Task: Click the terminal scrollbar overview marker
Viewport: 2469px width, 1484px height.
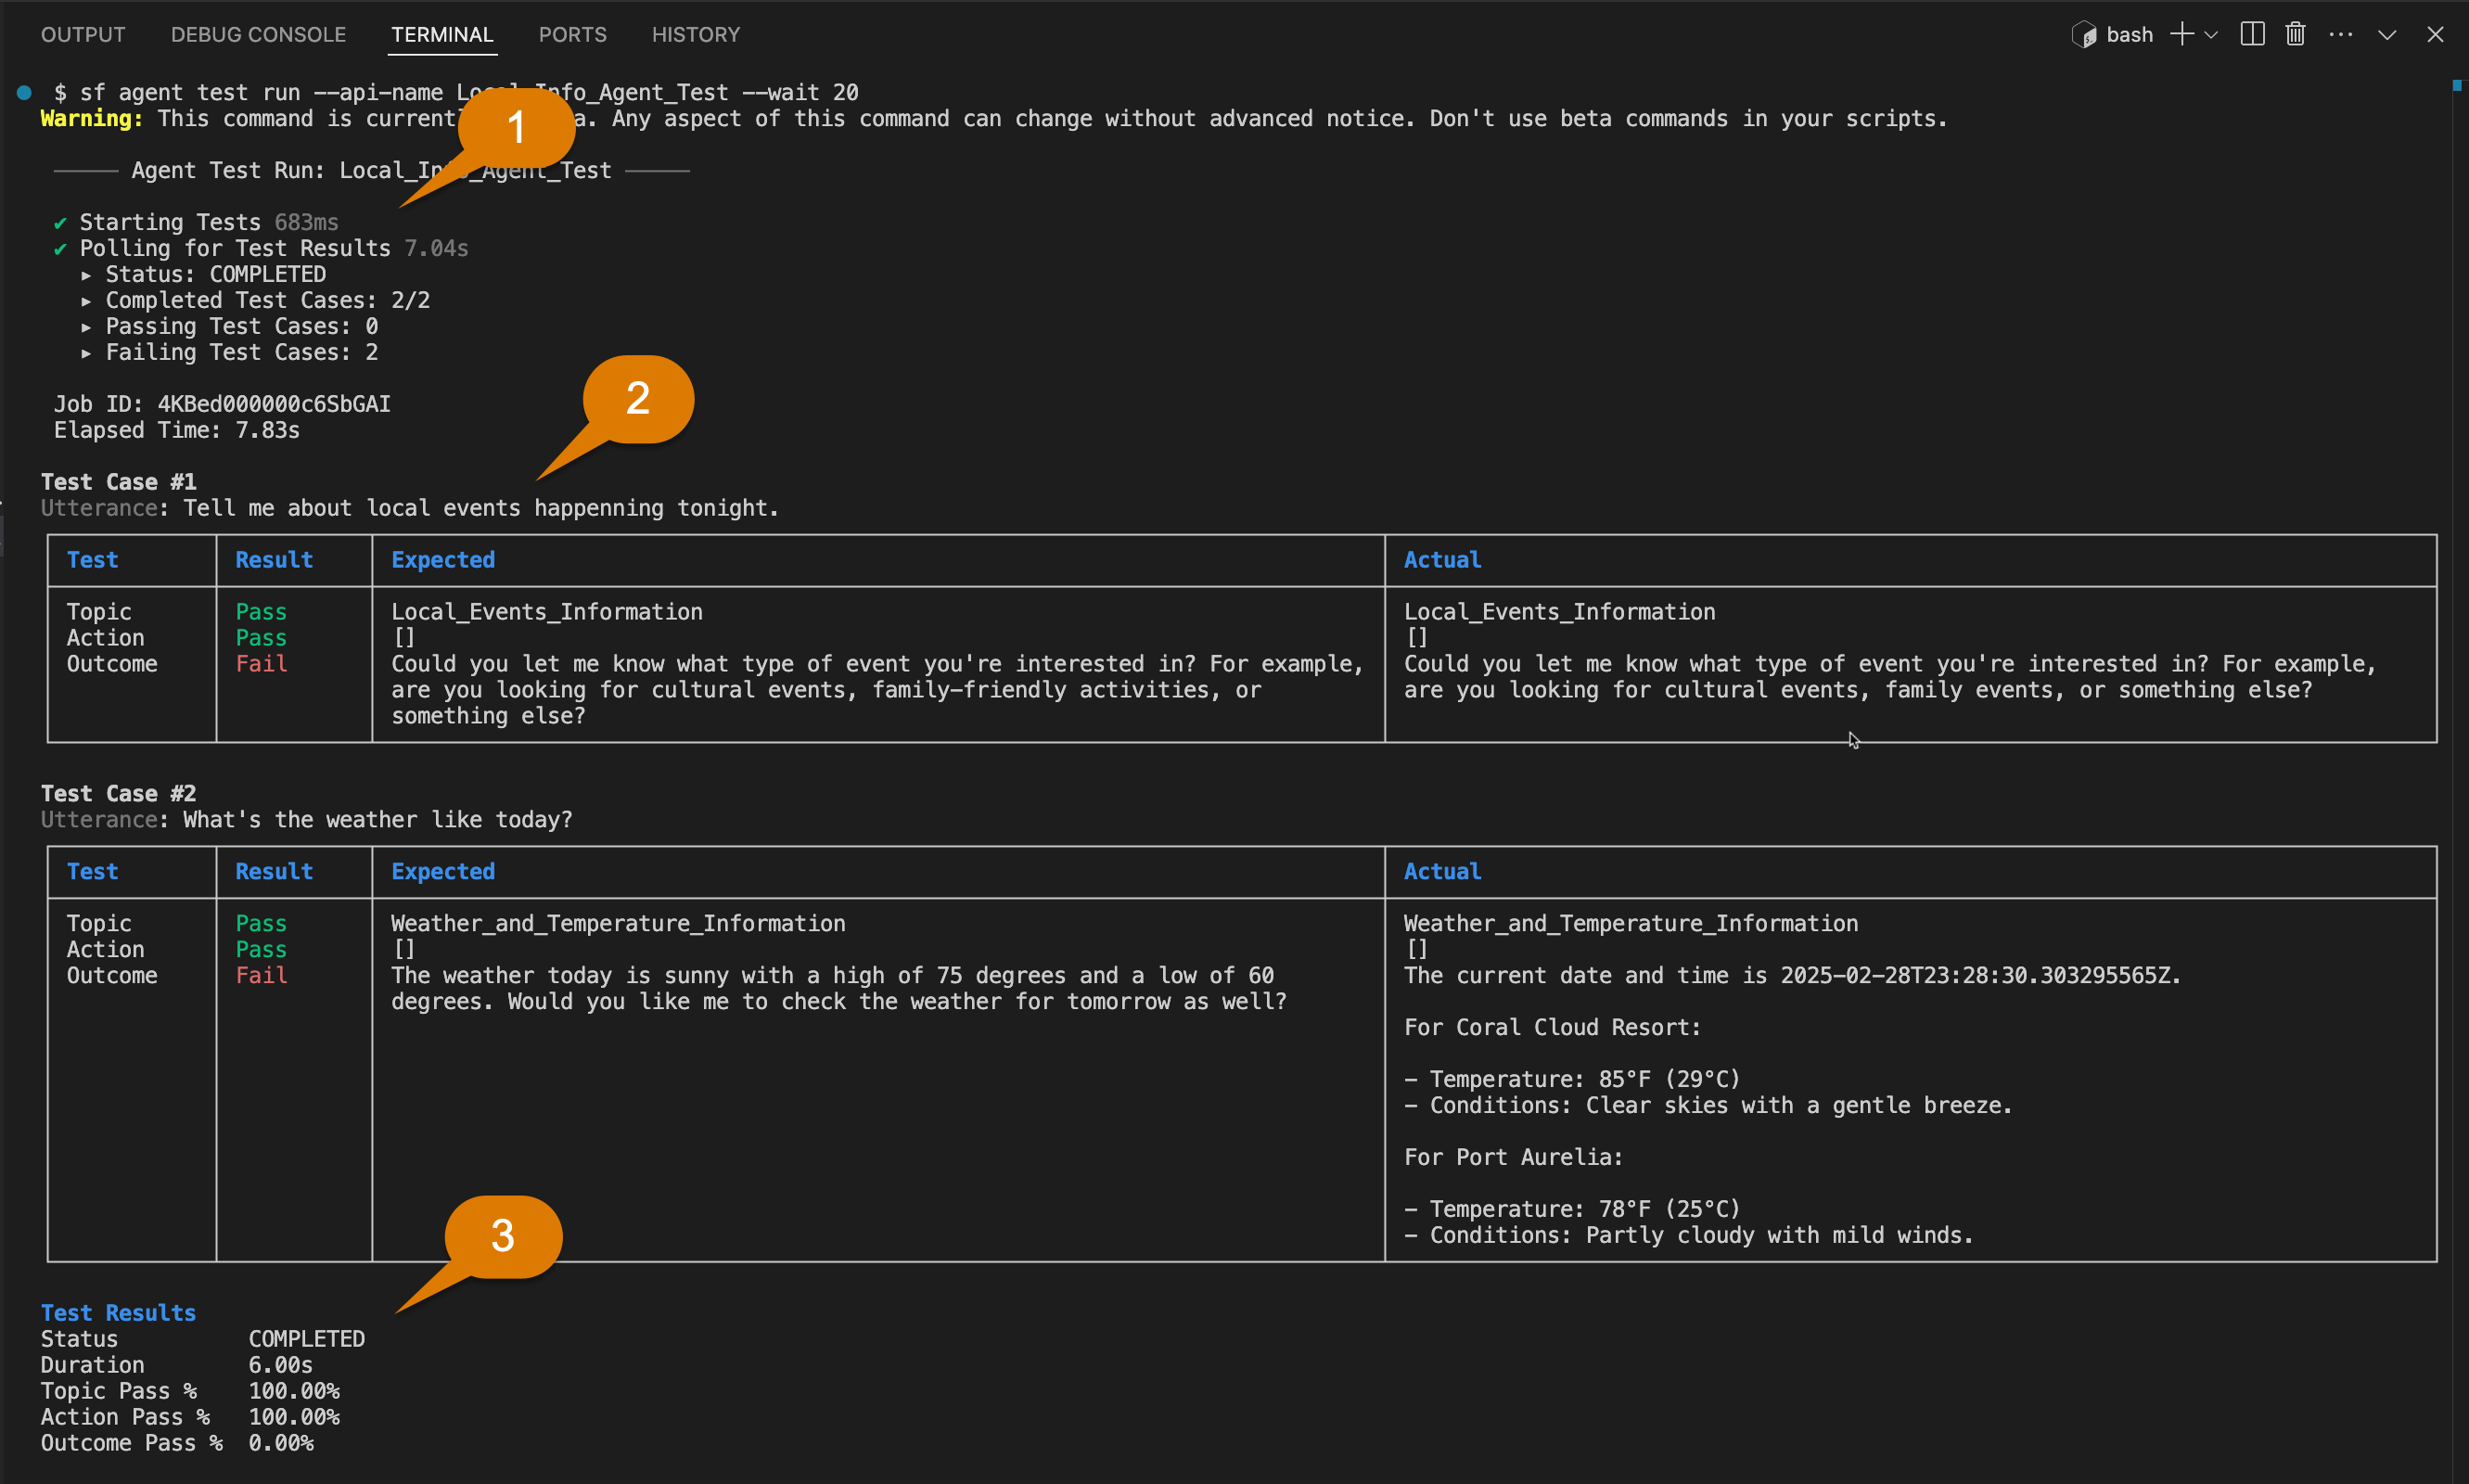Action: coord(2456,86)
